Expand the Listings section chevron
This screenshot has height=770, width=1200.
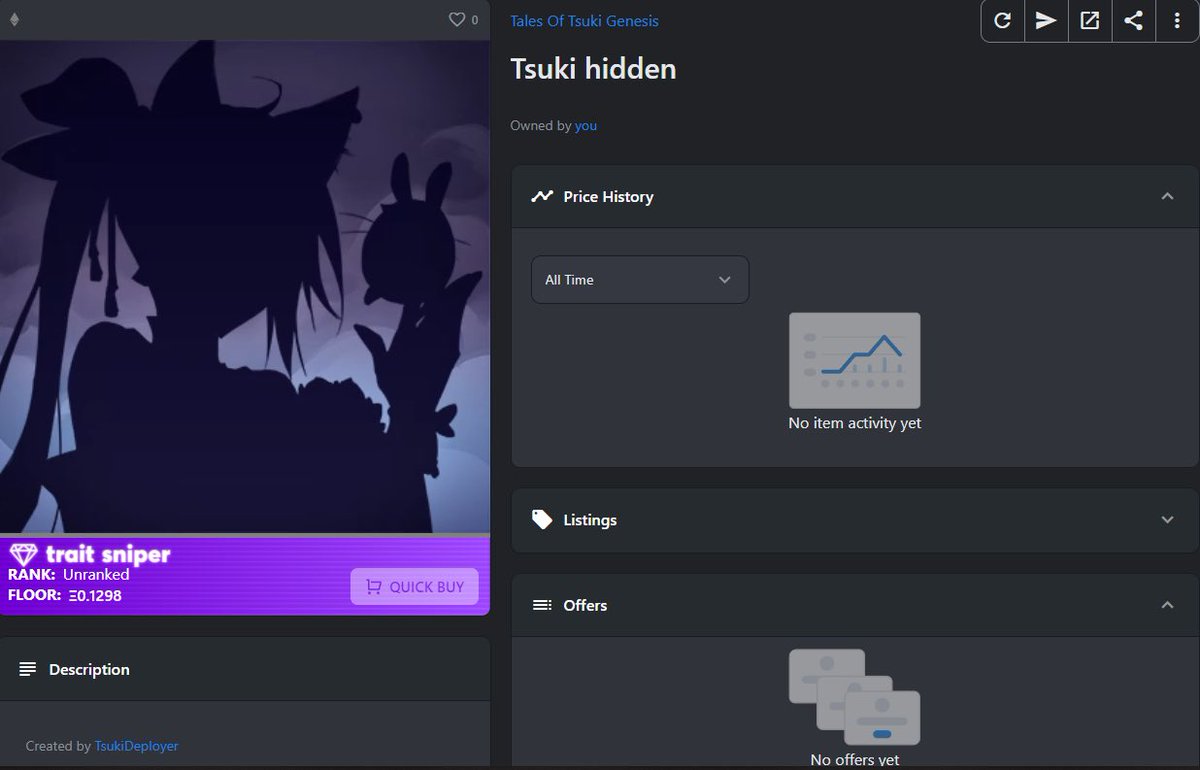pyautogui.click(x=1167, y=520)
